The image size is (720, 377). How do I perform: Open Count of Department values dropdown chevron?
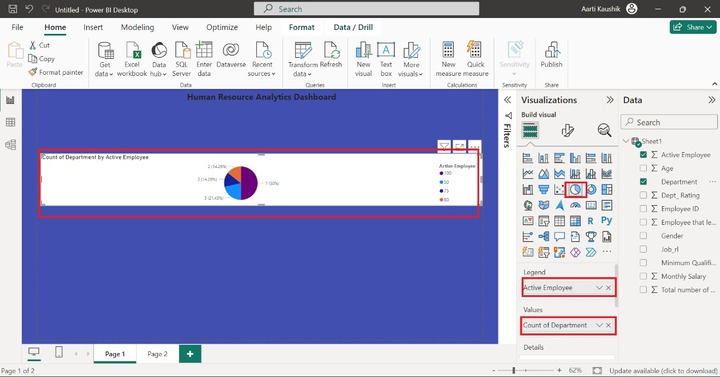click(599, 325)
